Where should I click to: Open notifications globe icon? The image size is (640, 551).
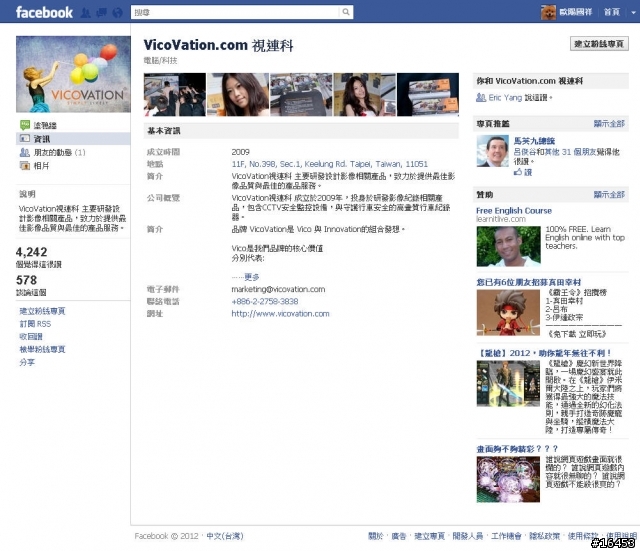(x=117, y=13)
